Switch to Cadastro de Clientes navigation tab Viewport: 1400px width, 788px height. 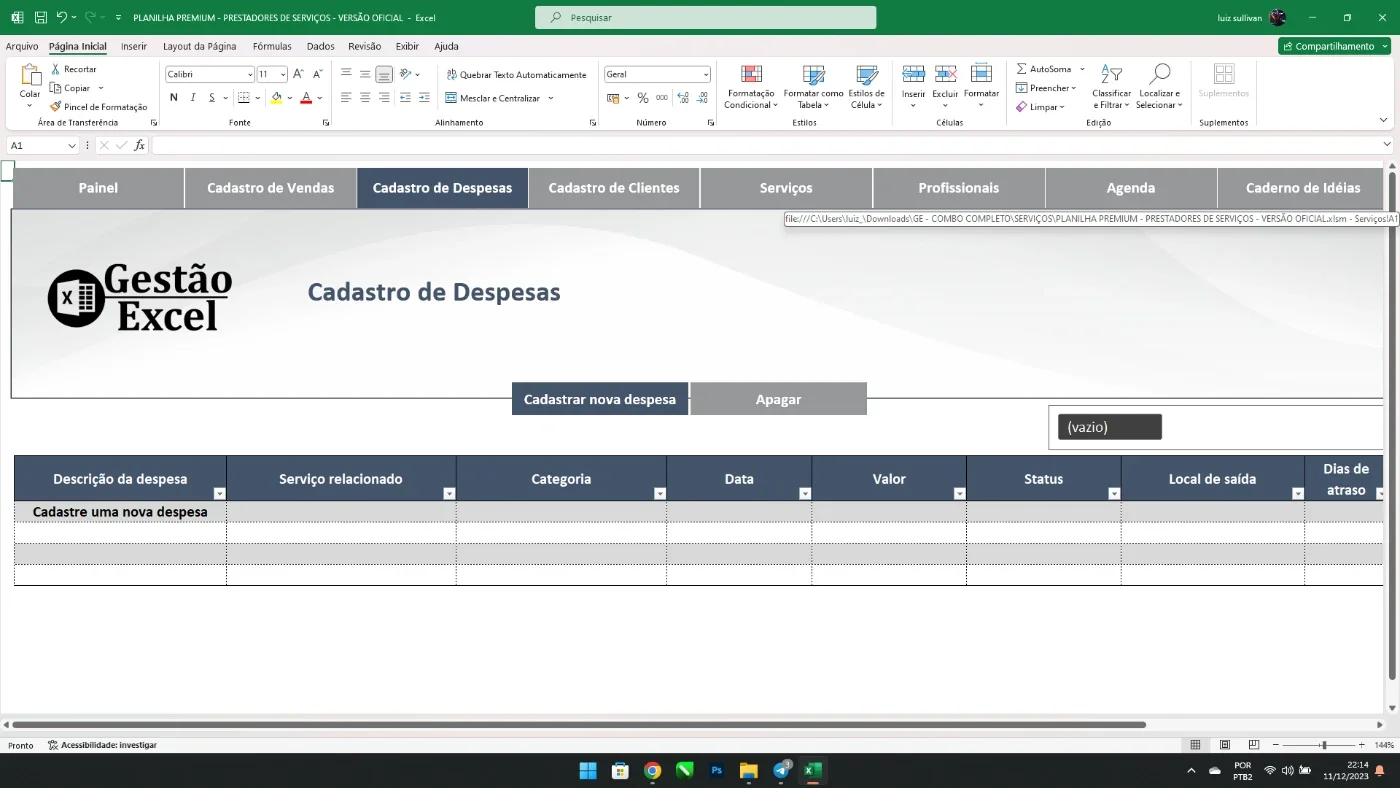pos(614,188)
